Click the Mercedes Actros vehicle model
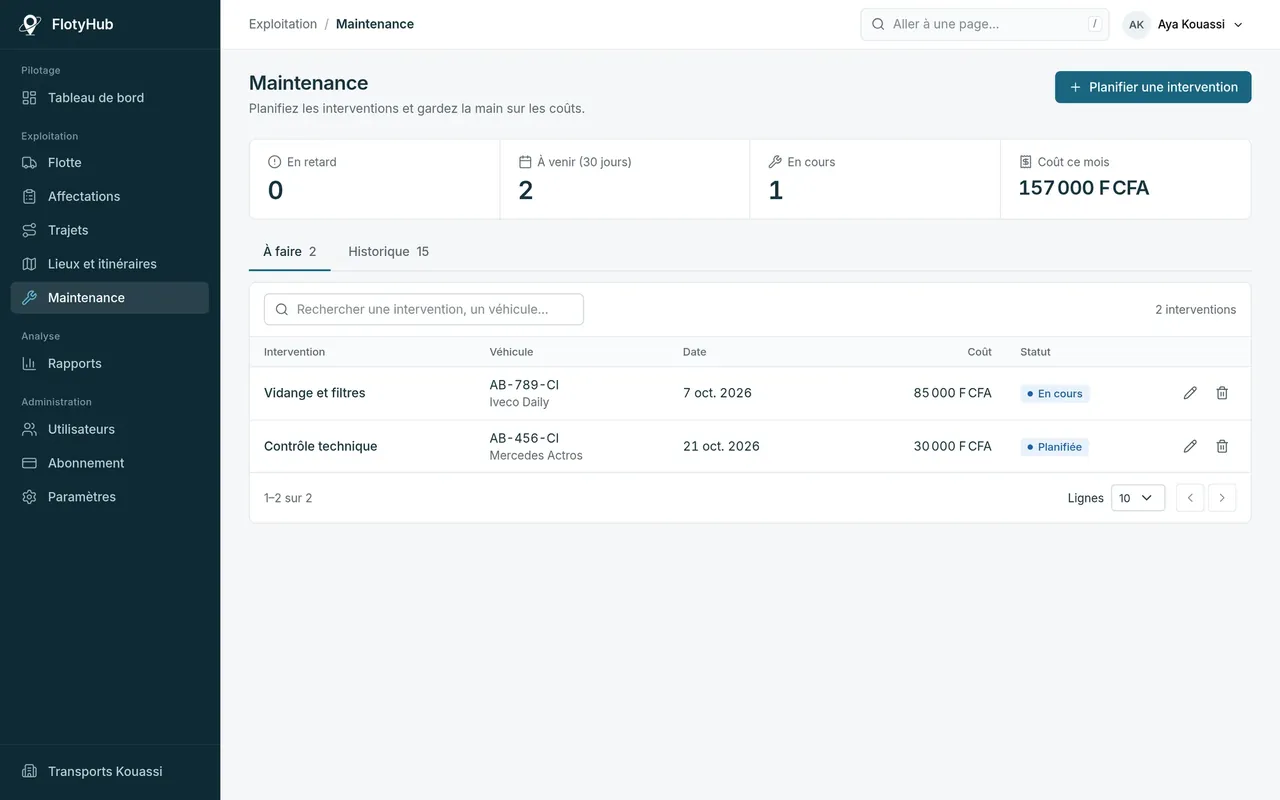 click(536, 456)
